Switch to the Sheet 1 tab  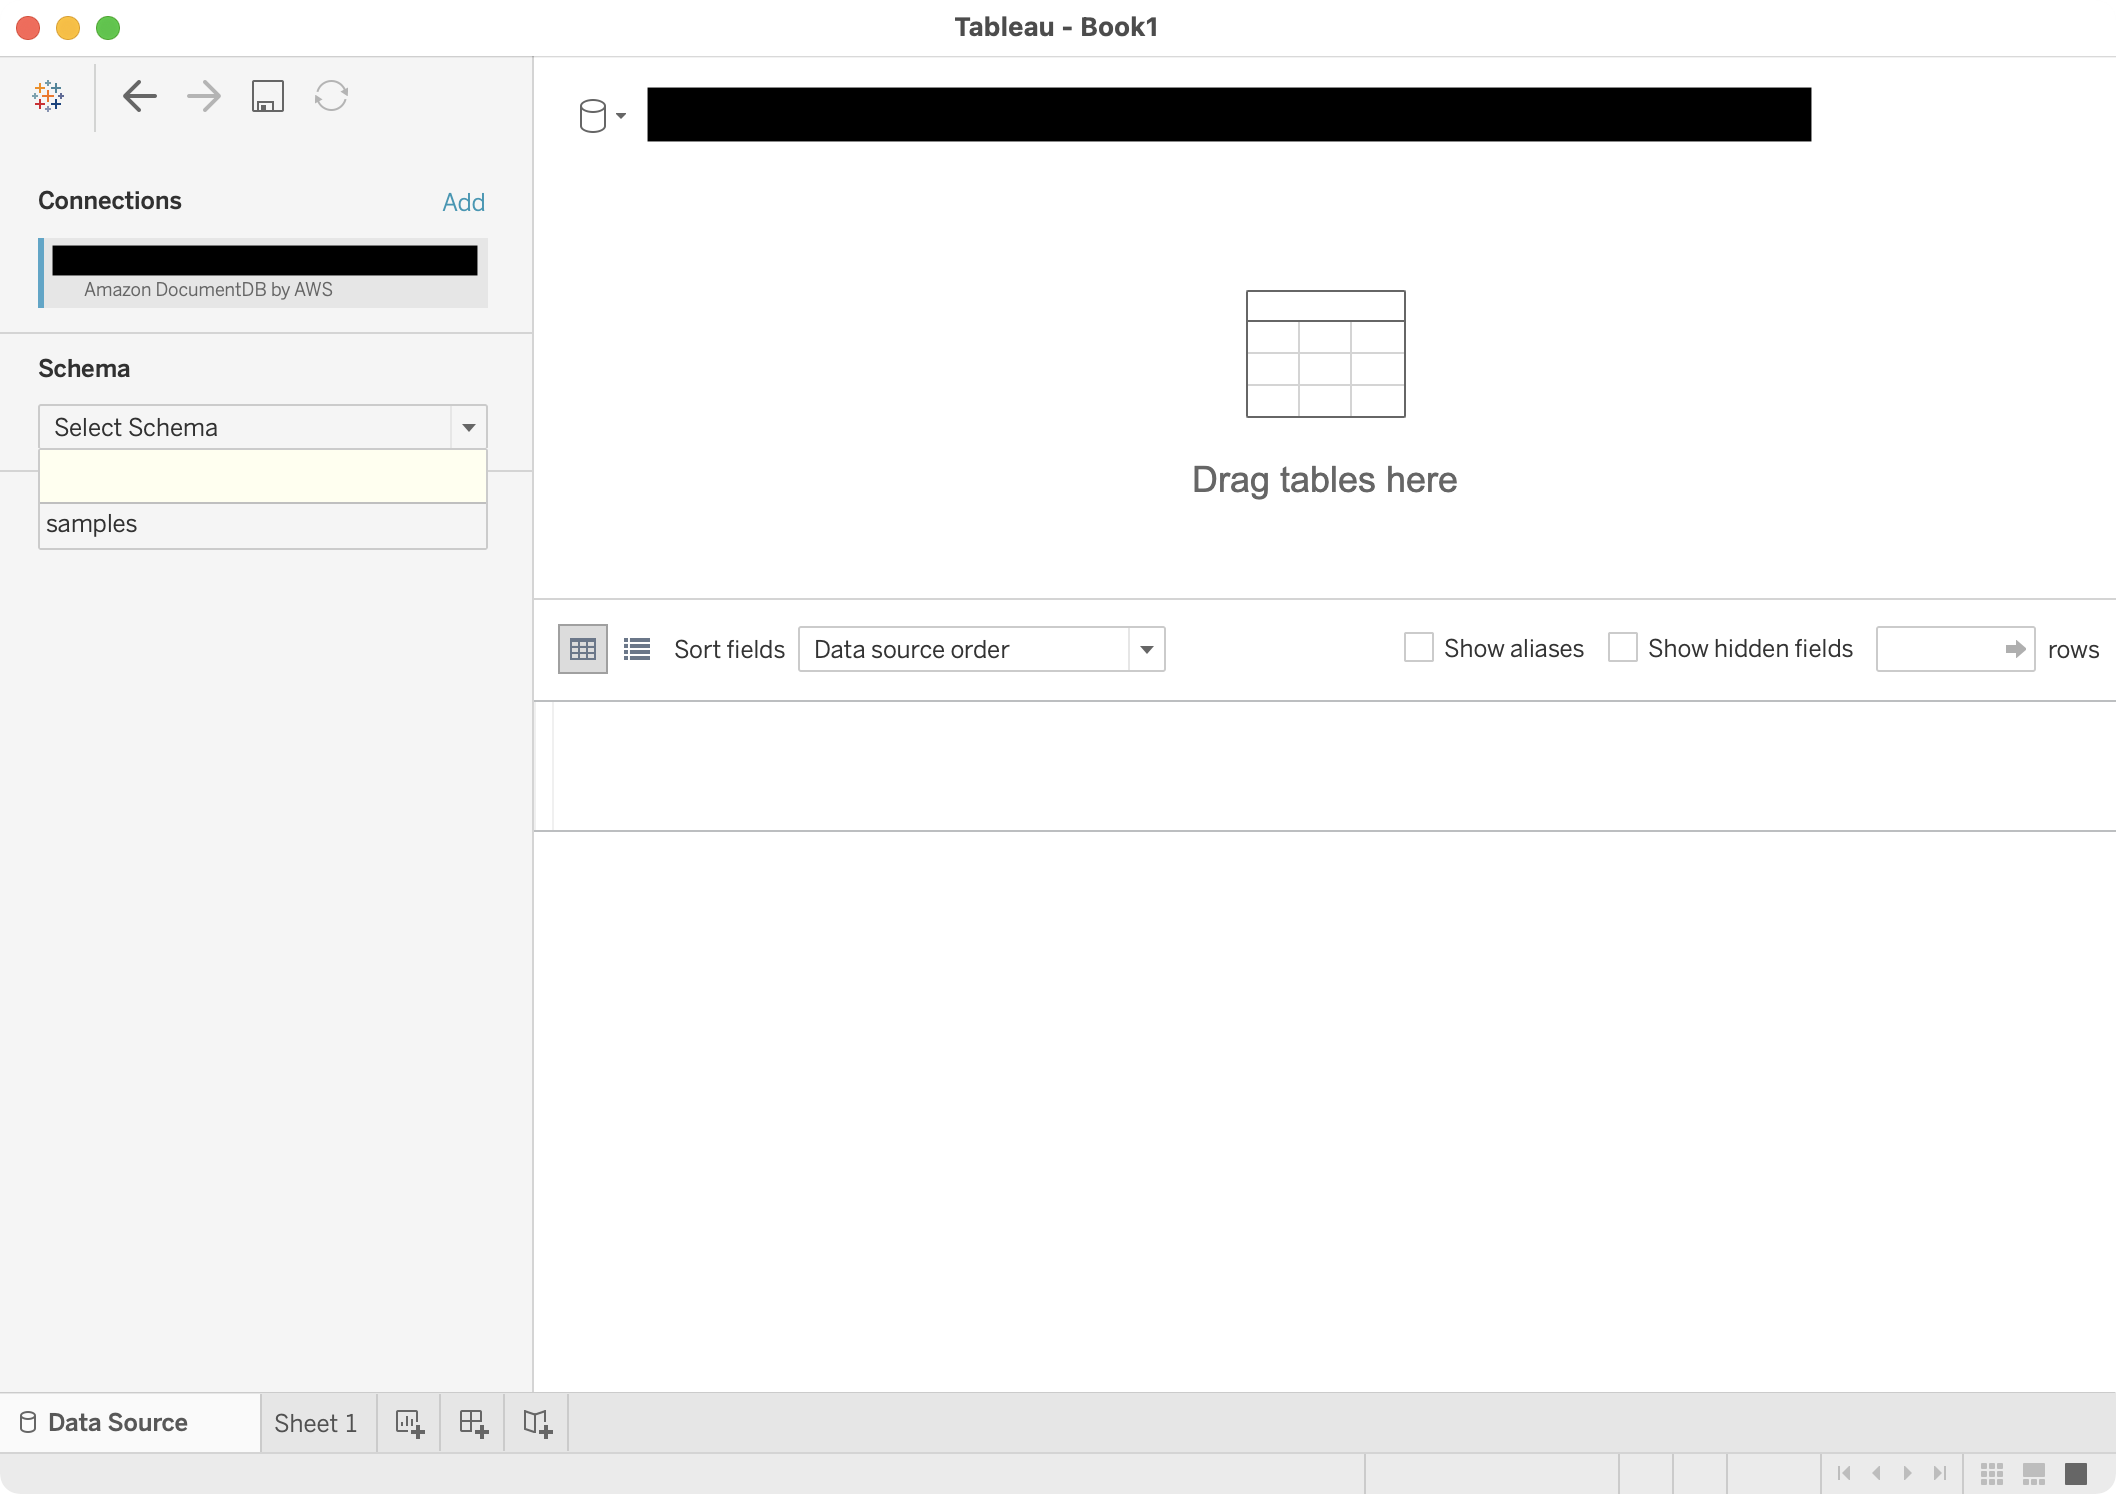point(316,1422)
